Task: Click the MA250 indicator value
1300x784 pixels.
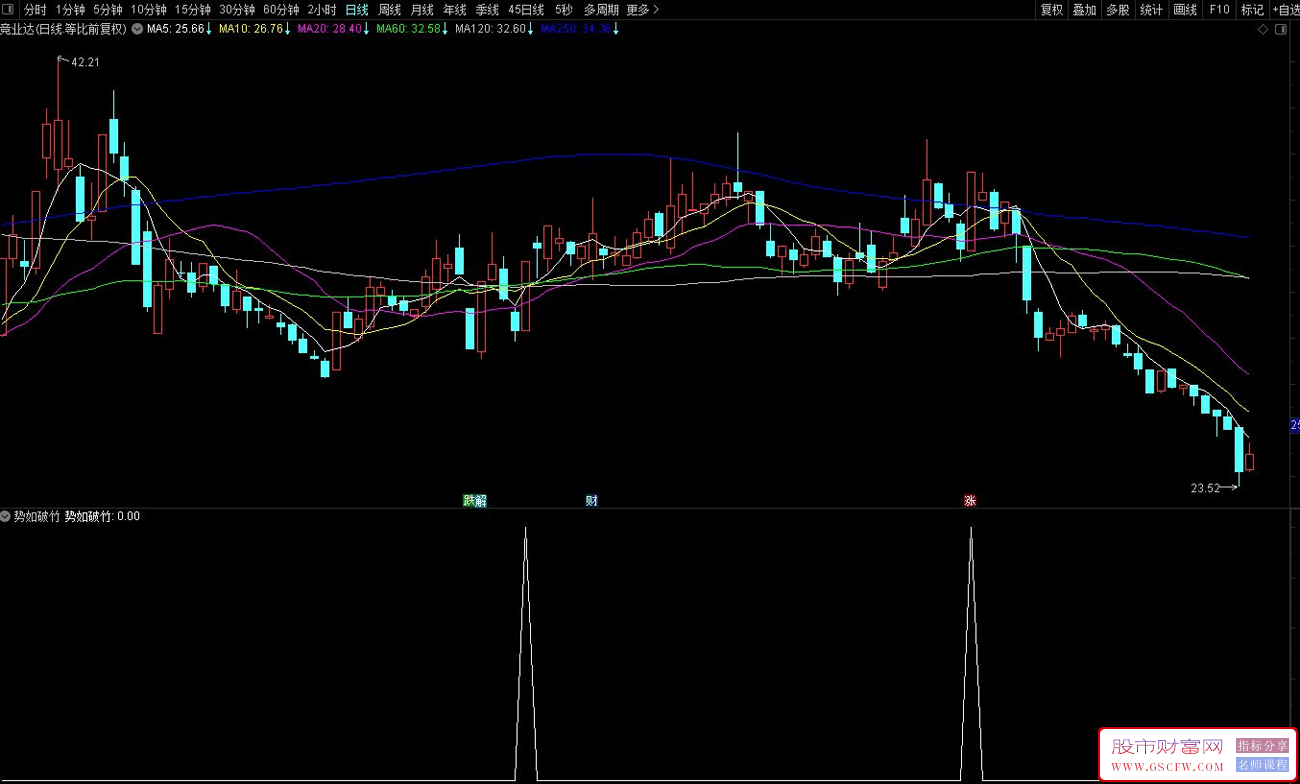Action: (x=577, y=29)
